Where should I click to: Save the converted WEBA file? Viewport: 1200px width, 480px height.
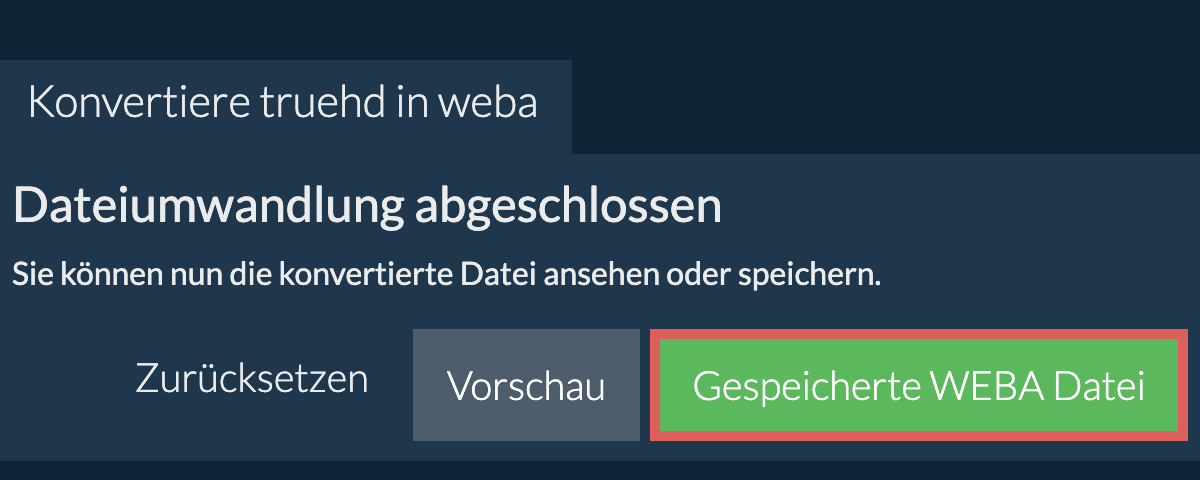click(918, 386)
